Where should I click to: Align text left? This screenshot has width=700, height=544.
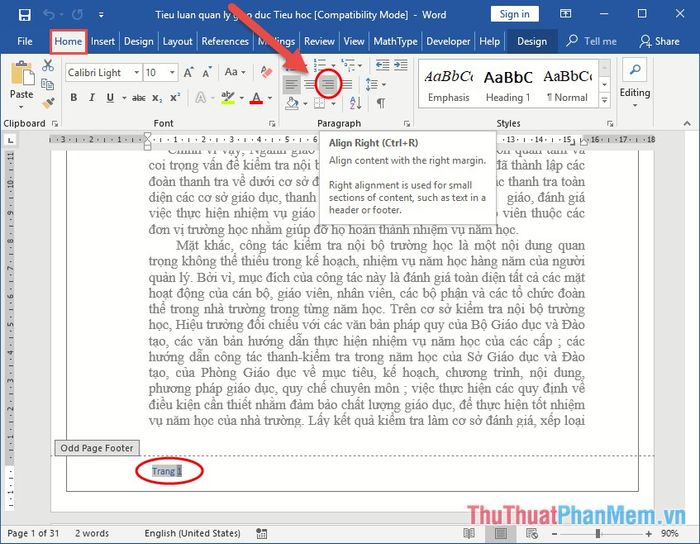(x=292, y=84)
